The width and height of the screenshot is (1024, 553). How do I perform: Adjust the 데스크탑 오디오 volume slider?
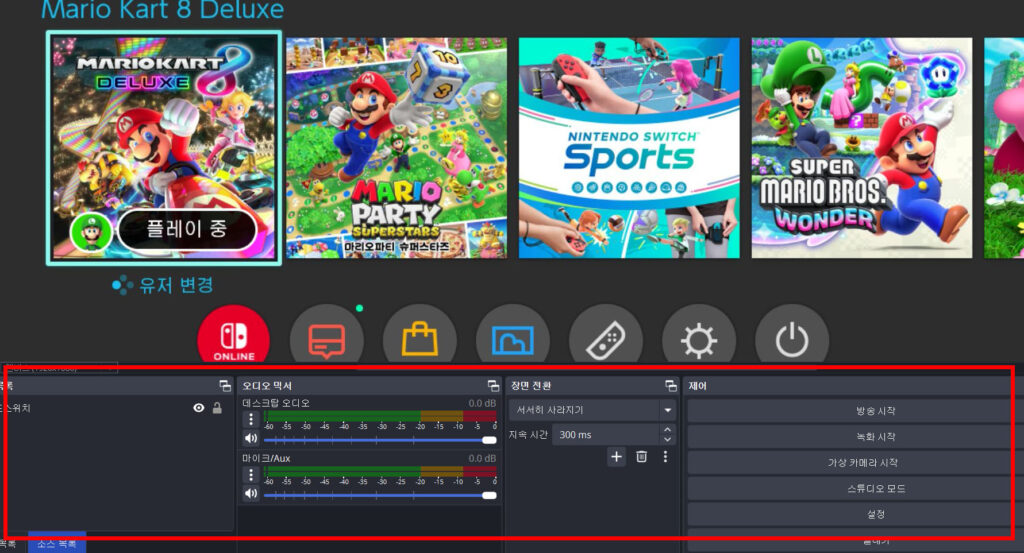click(380, 441)
